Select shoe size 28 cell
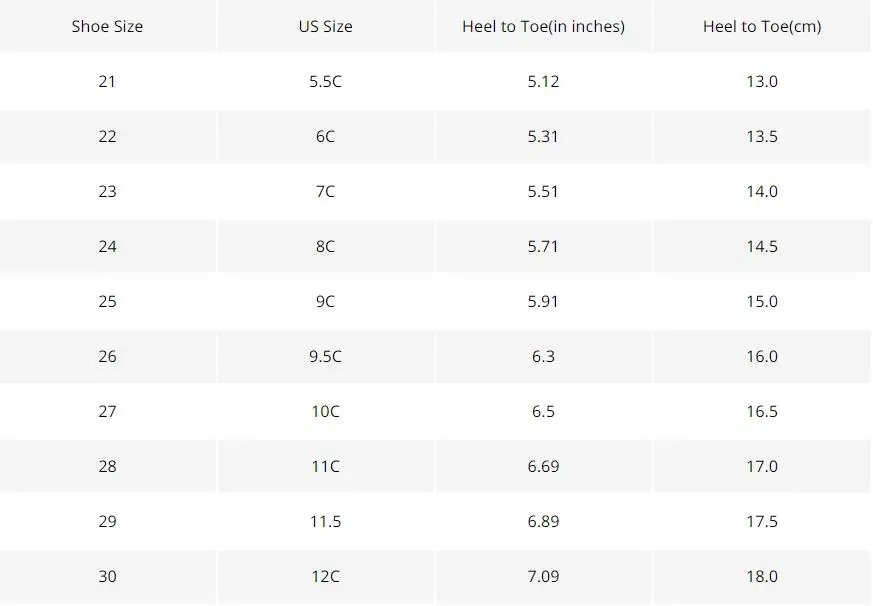Screen dimensions: 873x606 107,467
